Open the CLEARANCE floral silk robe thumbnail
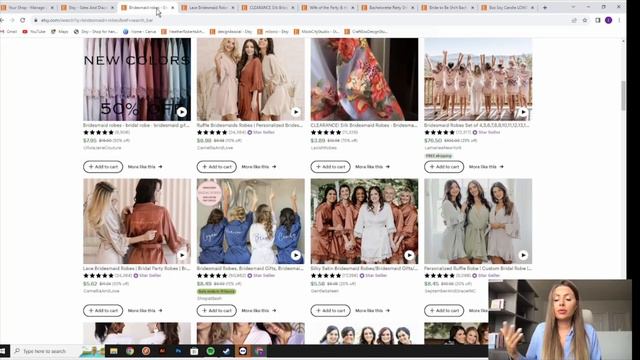The image size is (640, 360). click(364, 79)
